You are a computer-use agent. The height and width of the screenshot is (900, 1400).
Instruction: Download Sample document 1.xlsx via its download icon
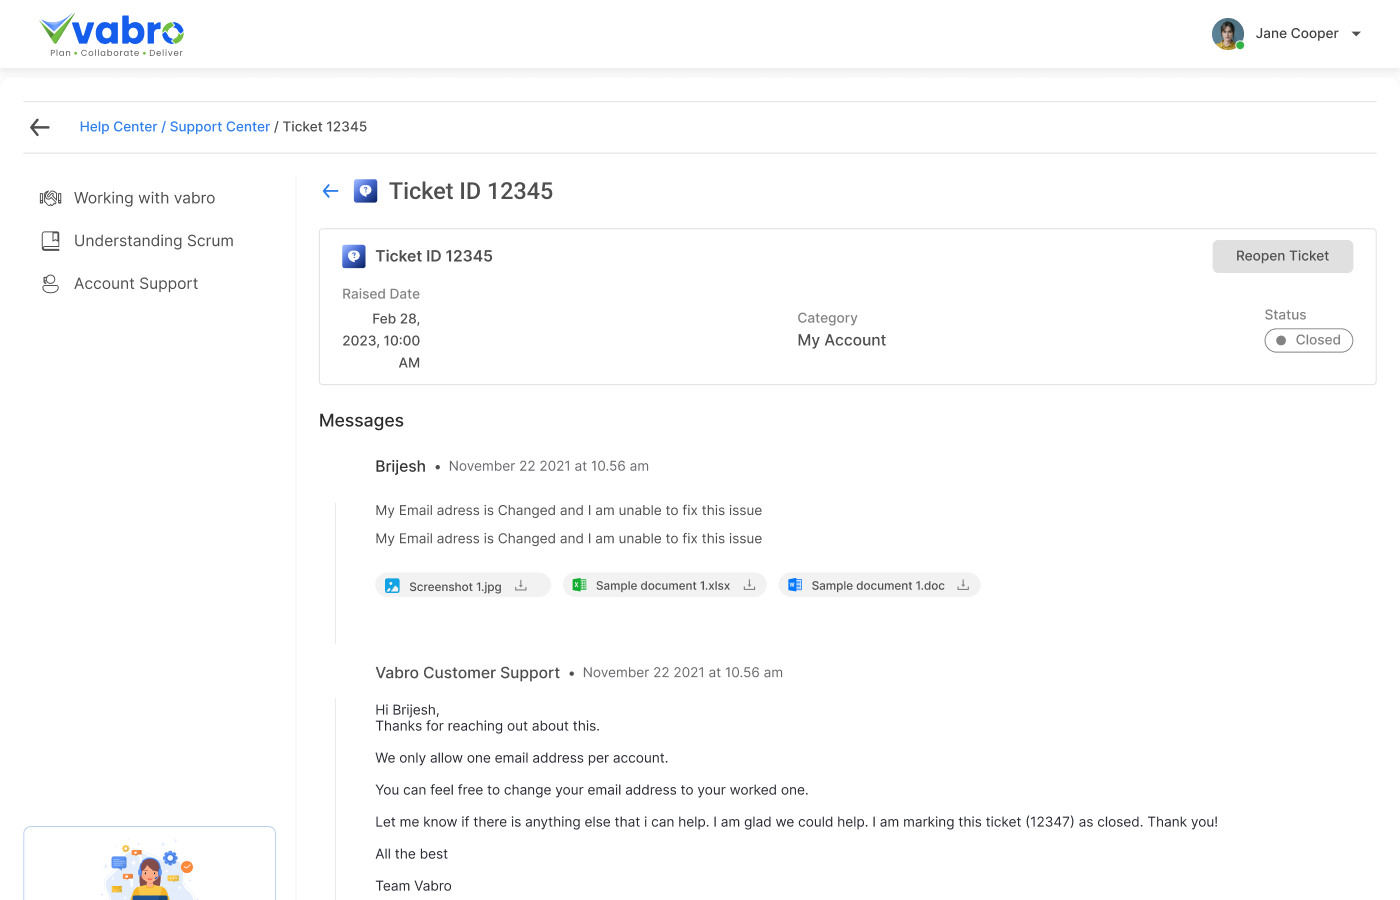(x=749, y=584)
